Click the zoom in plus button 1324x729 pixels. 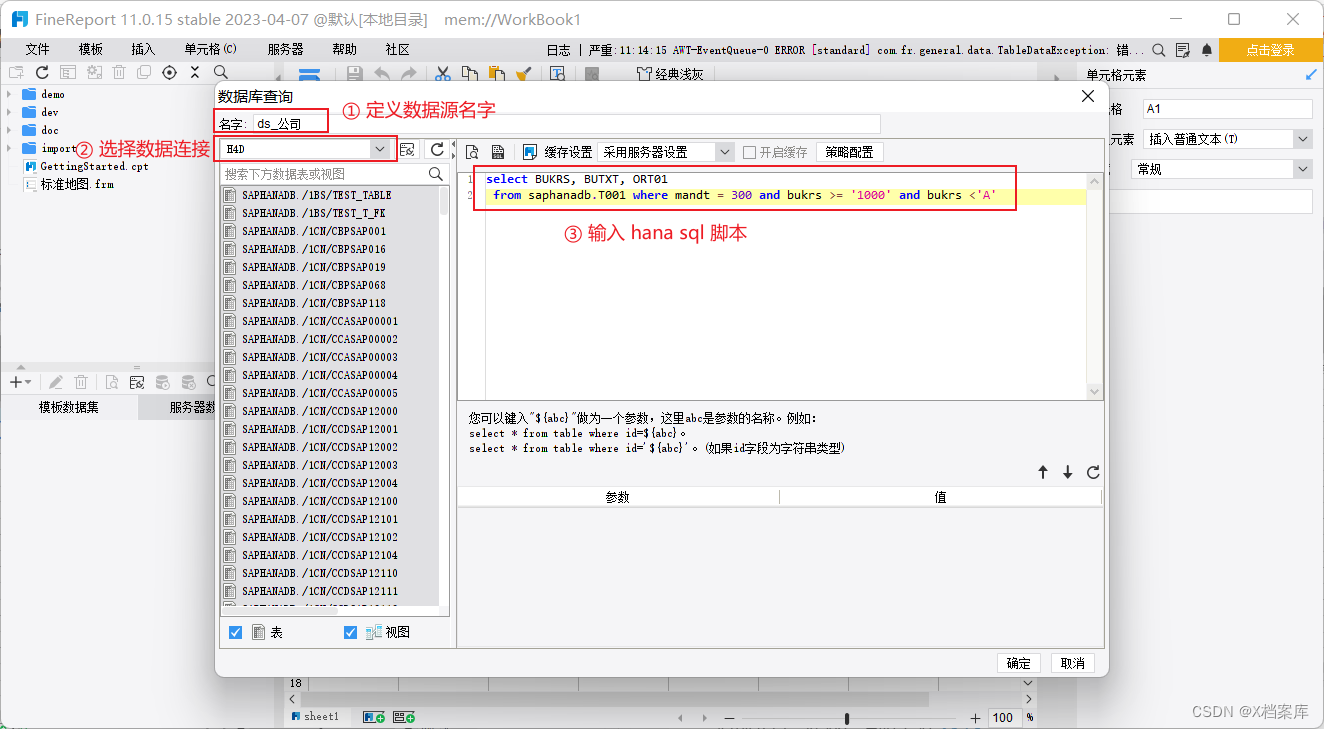click(x=976, y=718)
